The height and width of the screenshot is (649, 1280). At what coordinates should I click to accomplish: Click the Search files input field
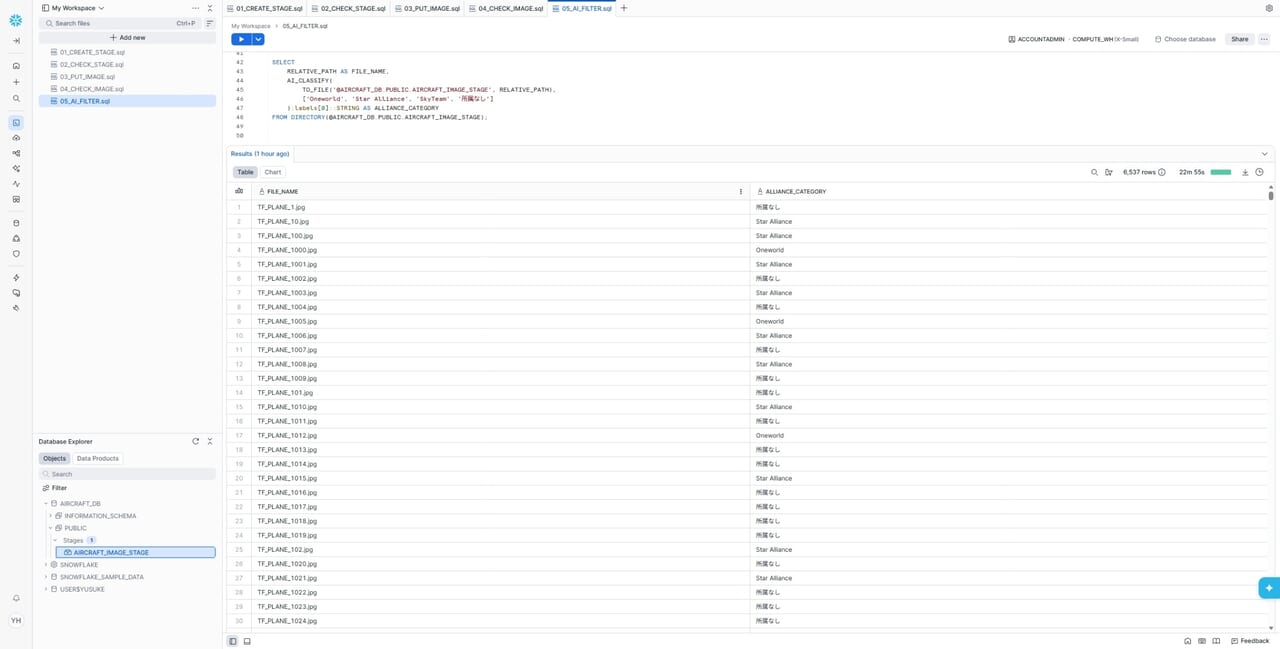pos(110,23)
